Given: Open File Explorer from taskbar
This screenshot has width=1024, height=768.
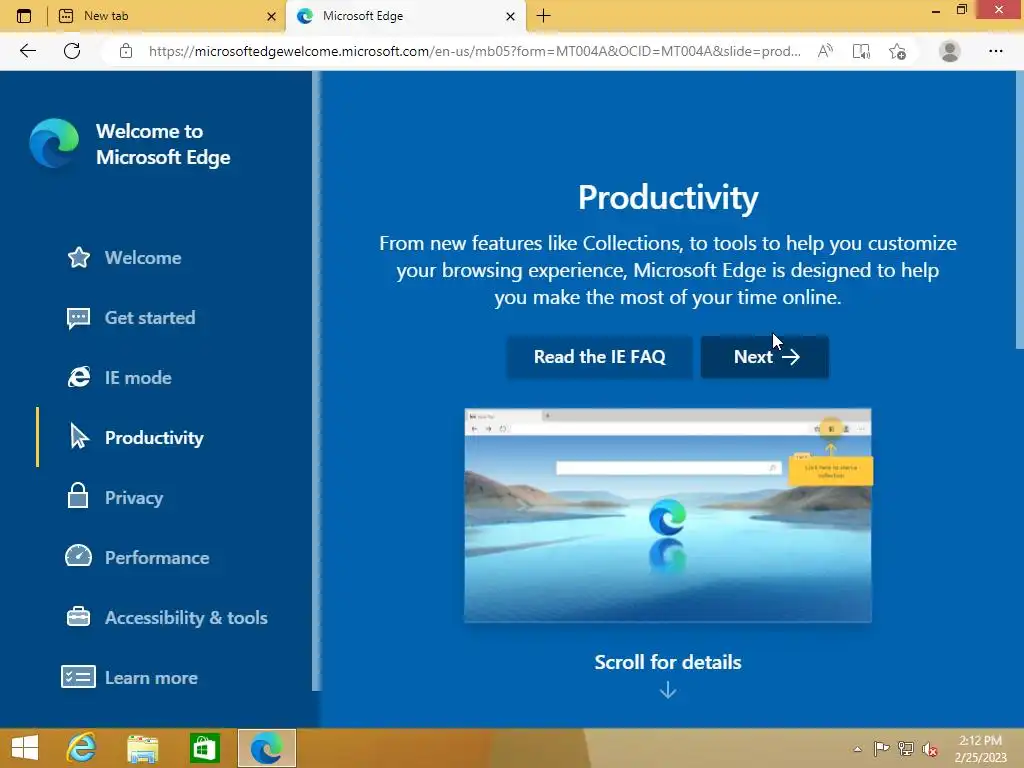Looking at the screenshot, I should tap(142, 748).
